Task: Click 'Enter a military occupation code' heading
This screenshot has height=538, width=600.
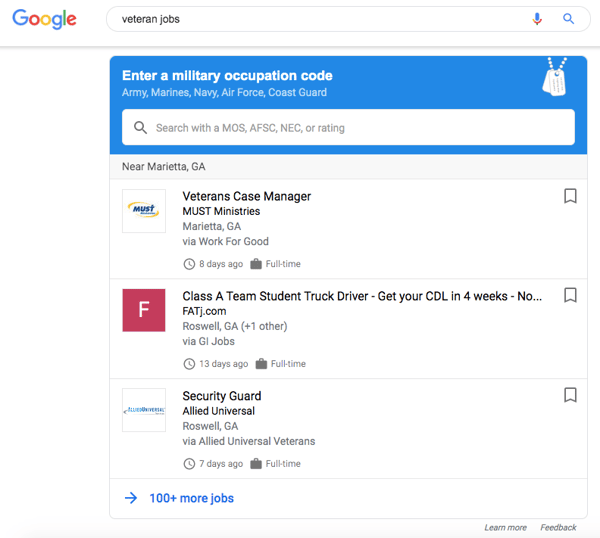Action: click(x=227, y=76)
